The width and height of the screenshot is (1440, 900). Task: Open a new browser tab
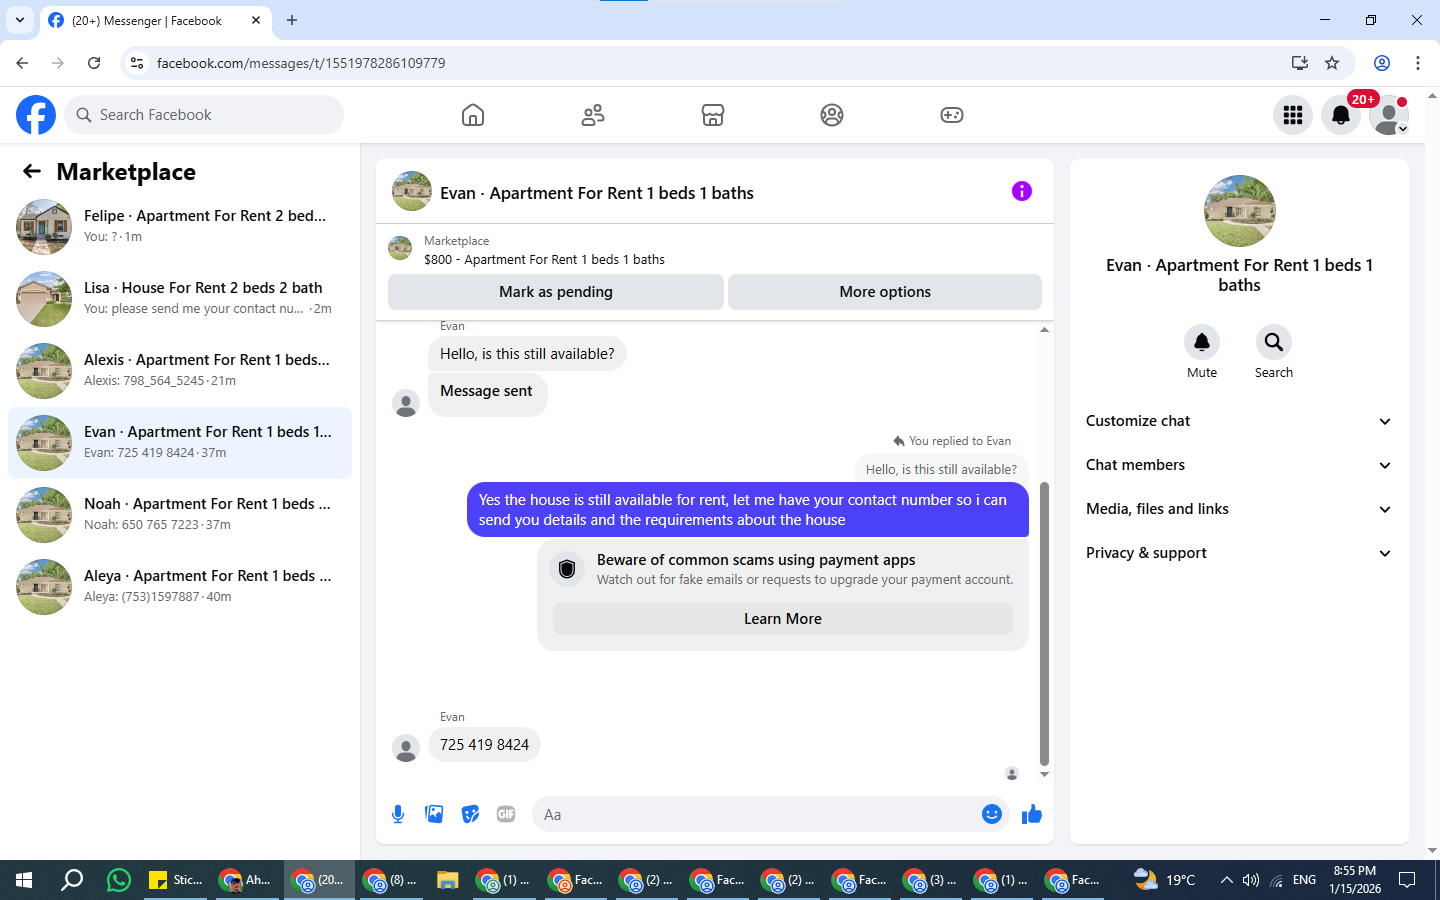[x=292, y=20]
